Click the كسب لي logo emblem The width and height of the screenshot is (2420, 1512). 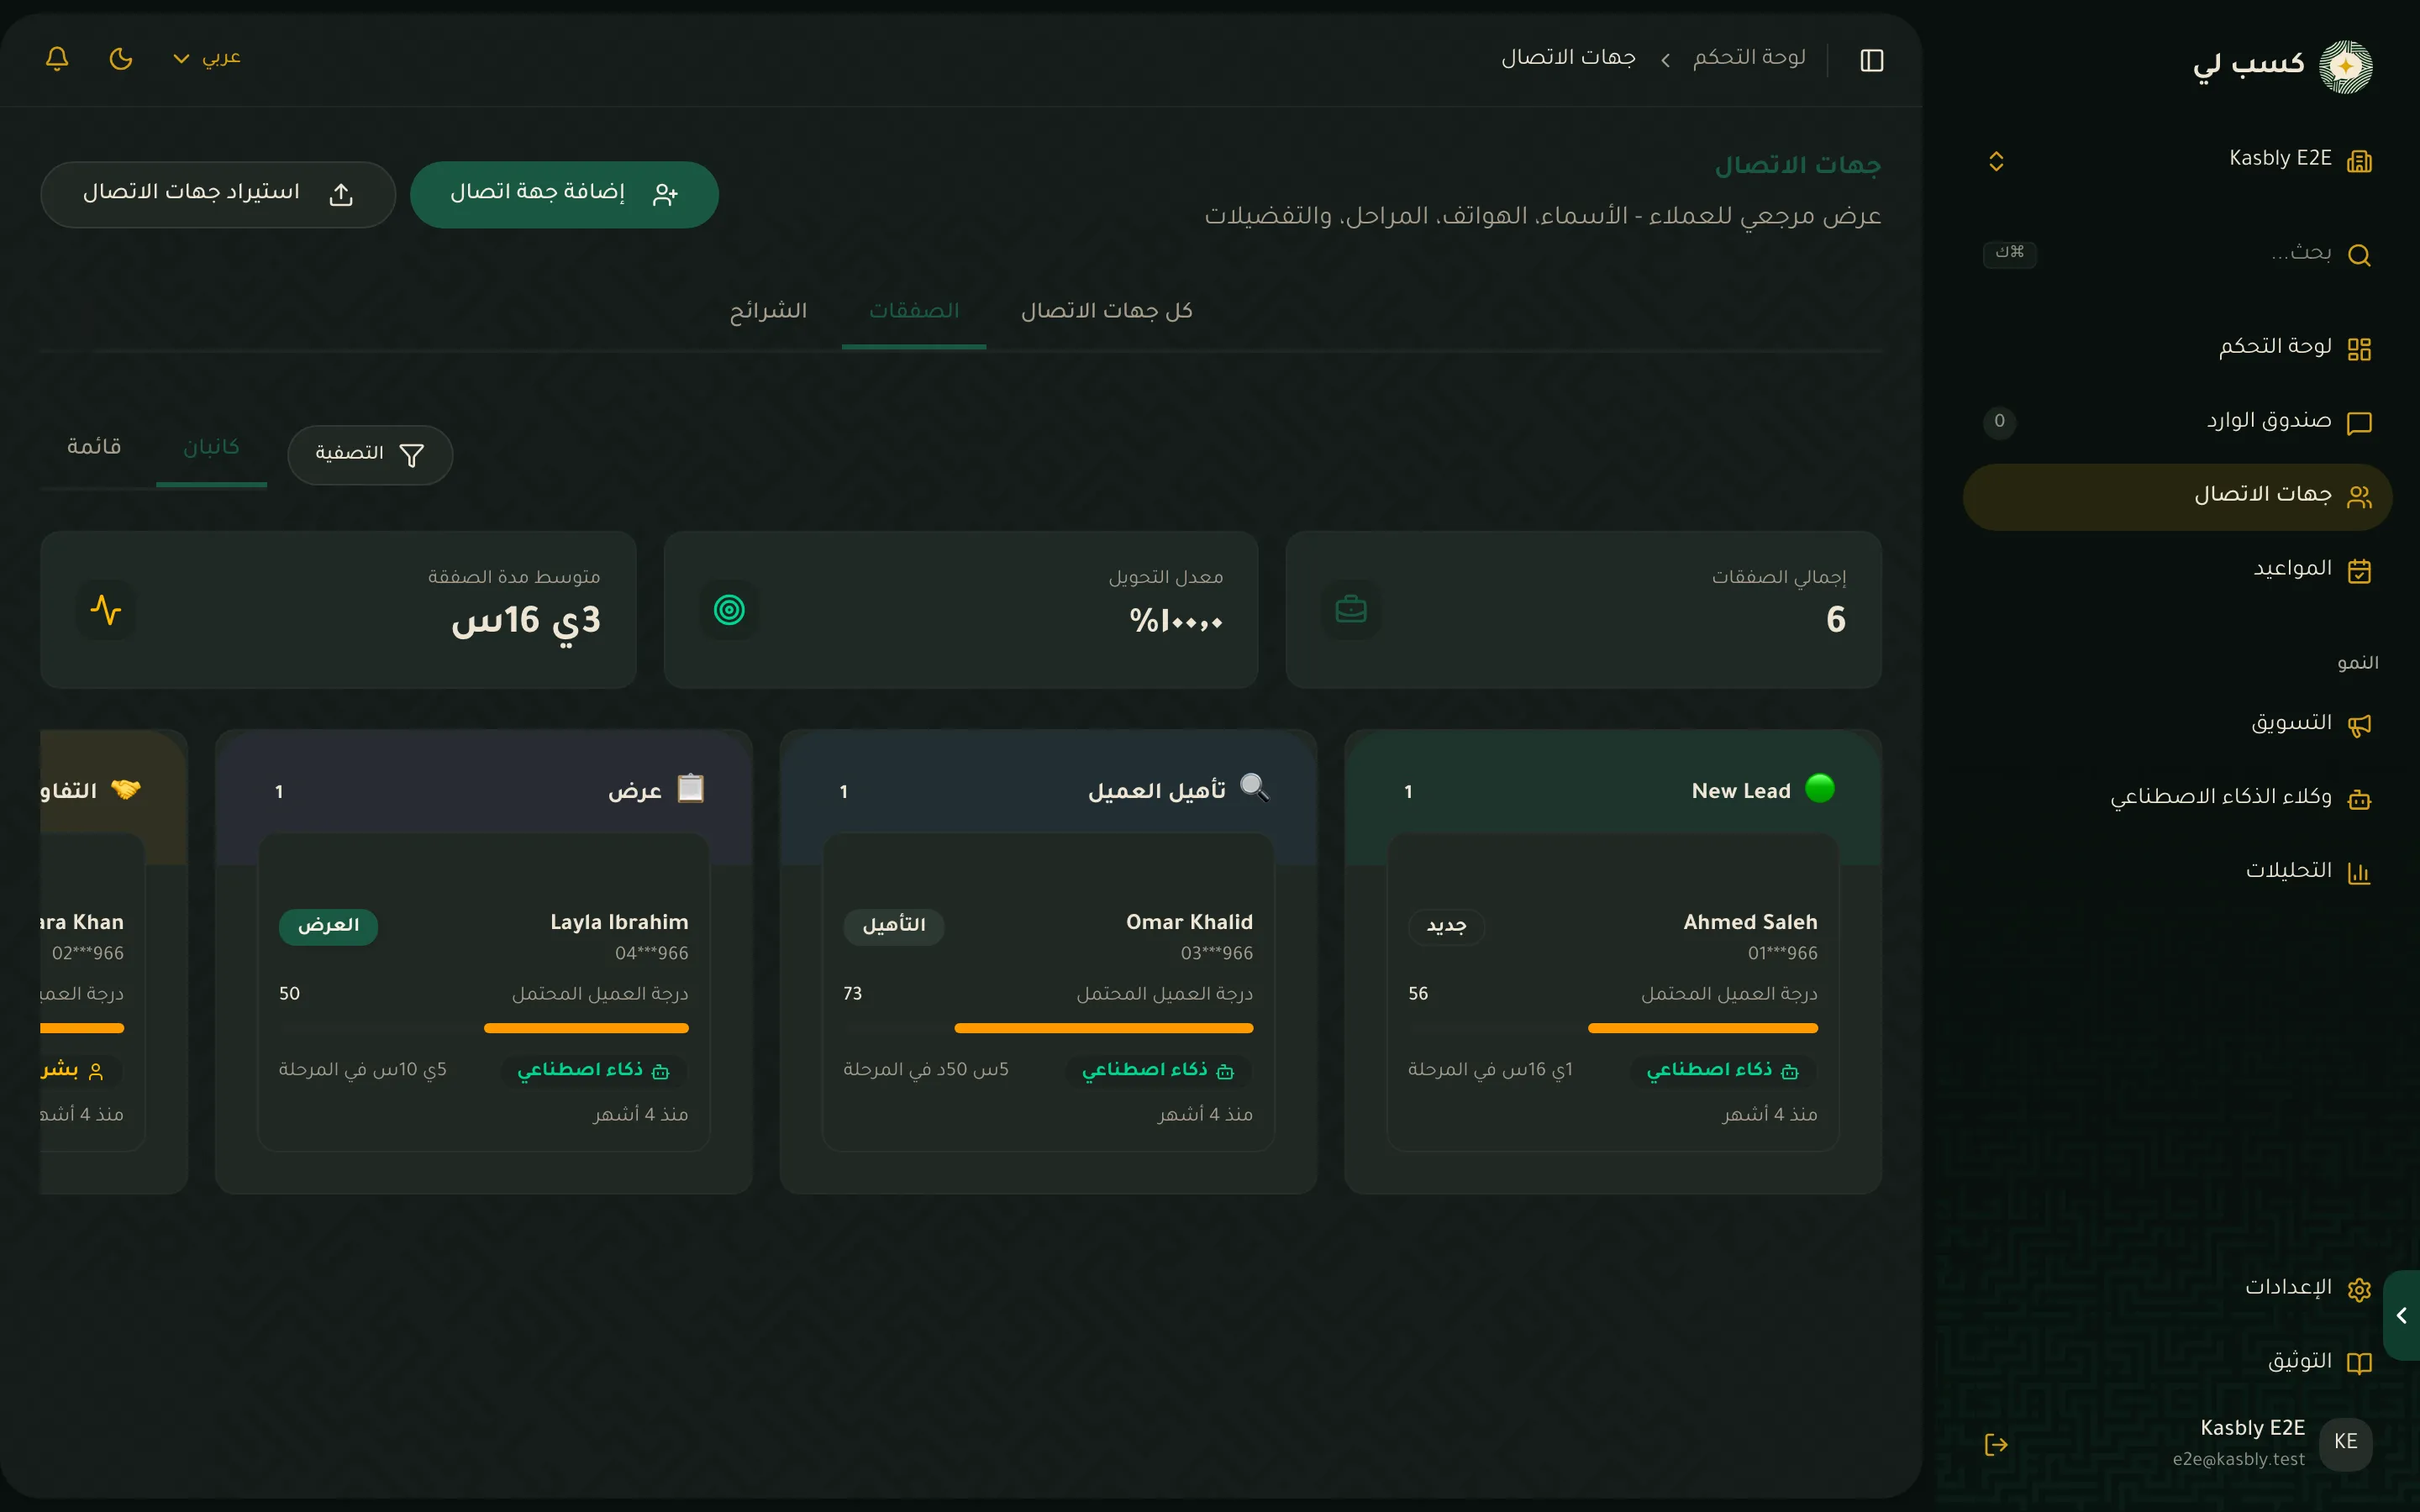click(2345, 66)
